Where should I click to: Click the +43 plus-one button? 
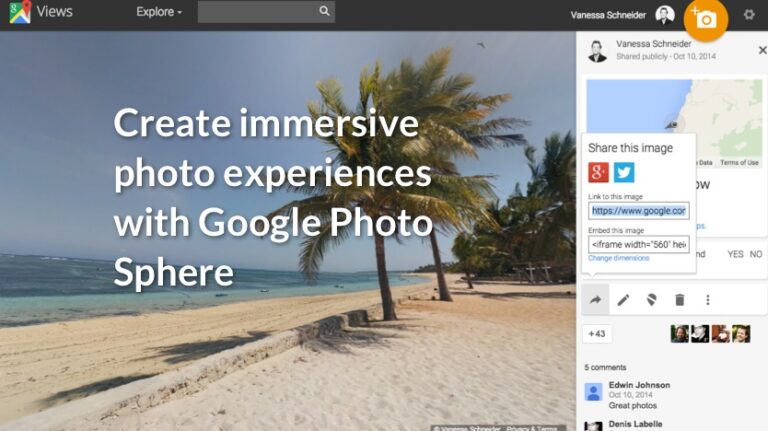[x=597, y=334]
